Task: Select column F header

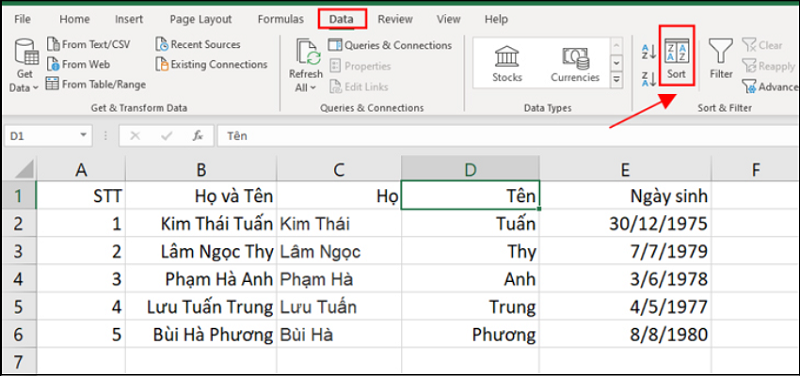Action: point(756,169)
